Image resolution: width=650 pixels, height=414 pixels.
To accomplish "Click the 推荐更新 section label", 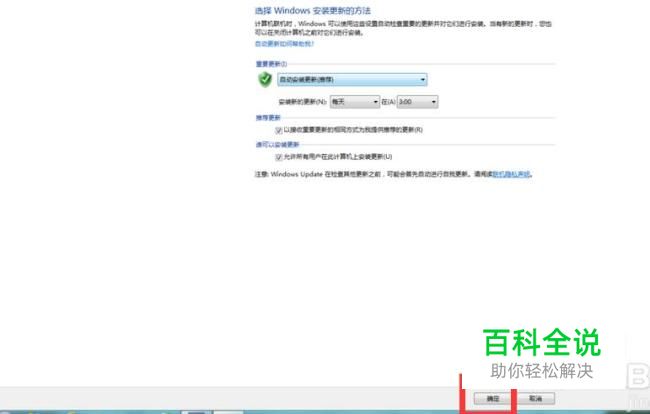I will click(x=268, y=118).
